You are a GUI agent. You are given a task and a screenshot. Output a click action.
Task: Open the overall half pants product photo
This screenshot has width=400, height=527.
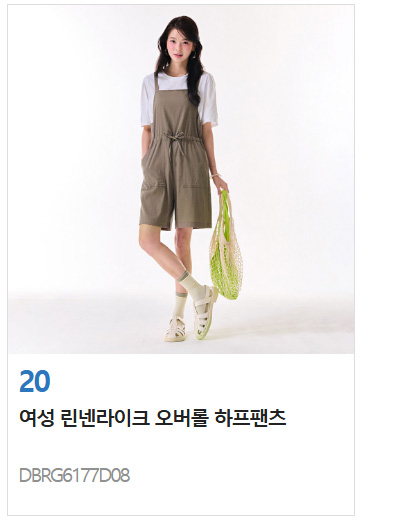pos(181,179)
